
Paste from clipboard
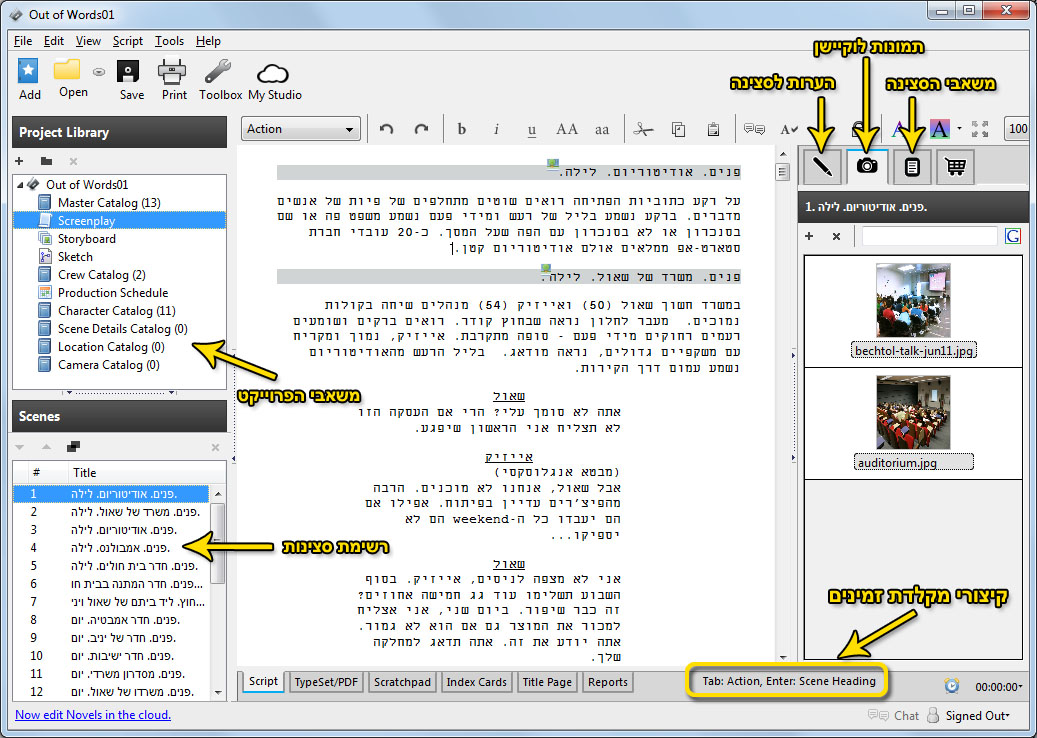tap(713, 129)
